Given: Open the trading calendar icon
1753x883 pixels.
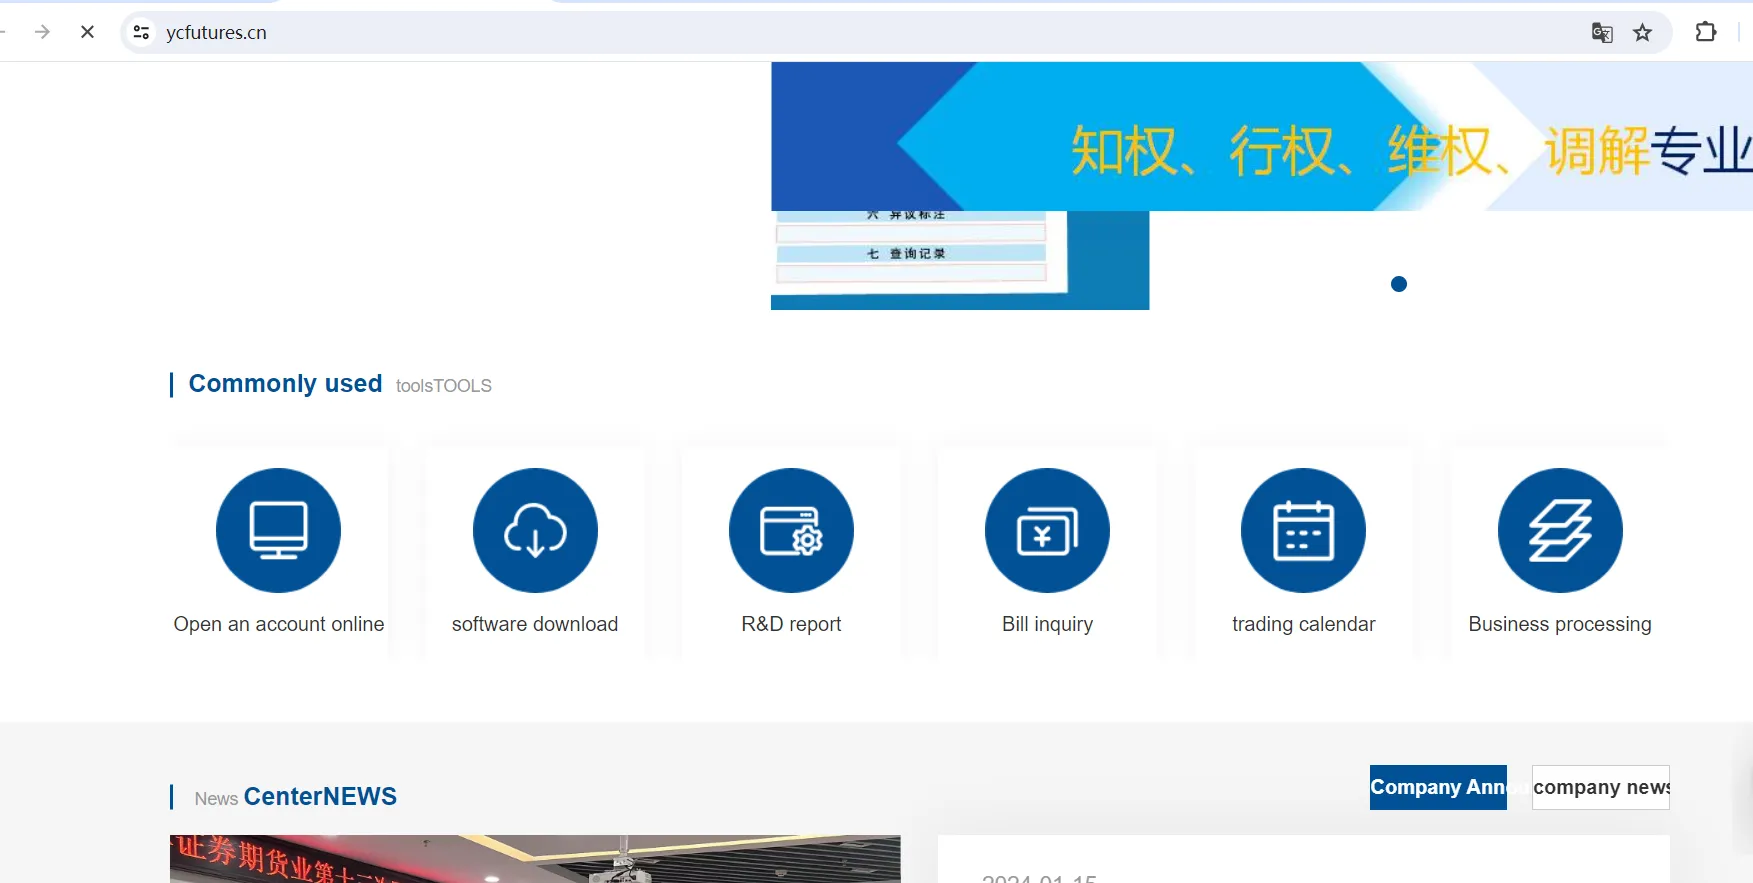Looking at the screenshot, I should (x=1303, y=530).
